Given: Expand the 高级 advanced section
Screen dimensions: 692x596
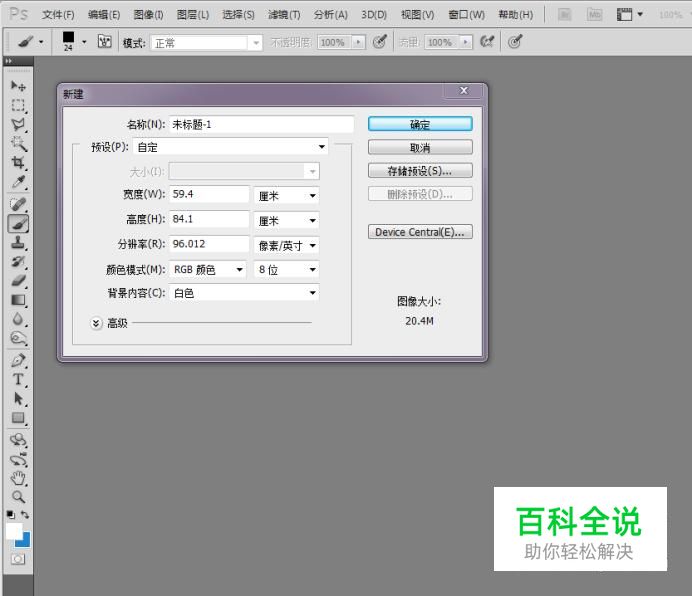Looking at the screenshot, I should (96, 323).
